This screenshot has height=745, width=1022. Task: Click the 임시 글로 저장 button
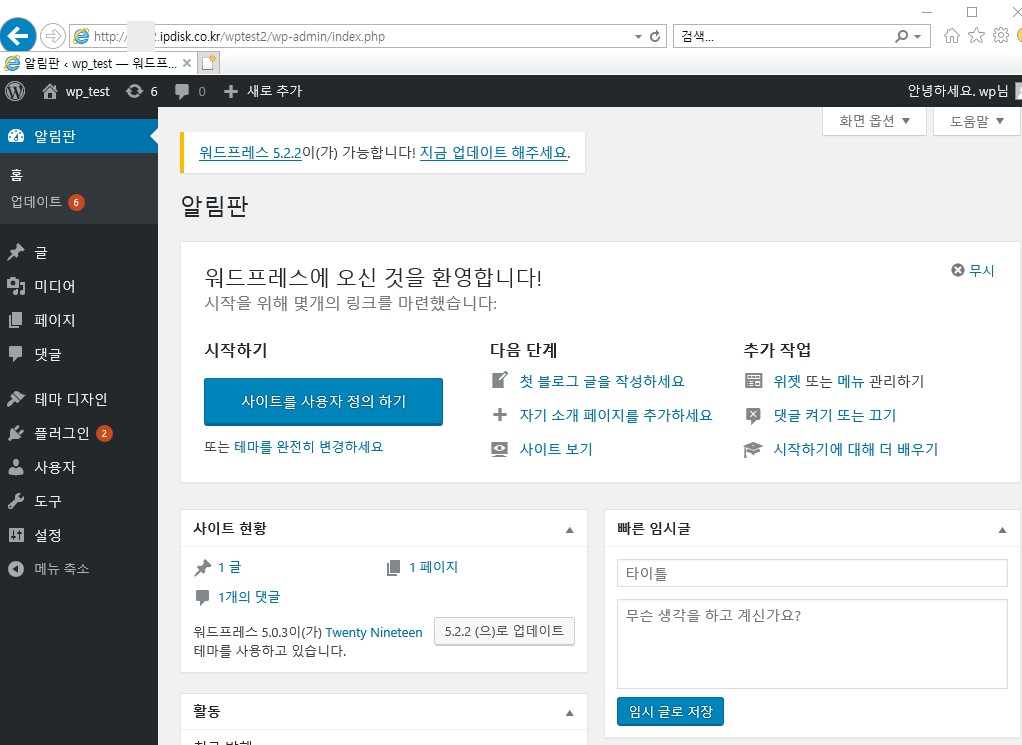pyautogui.click(x=670, y=712)
